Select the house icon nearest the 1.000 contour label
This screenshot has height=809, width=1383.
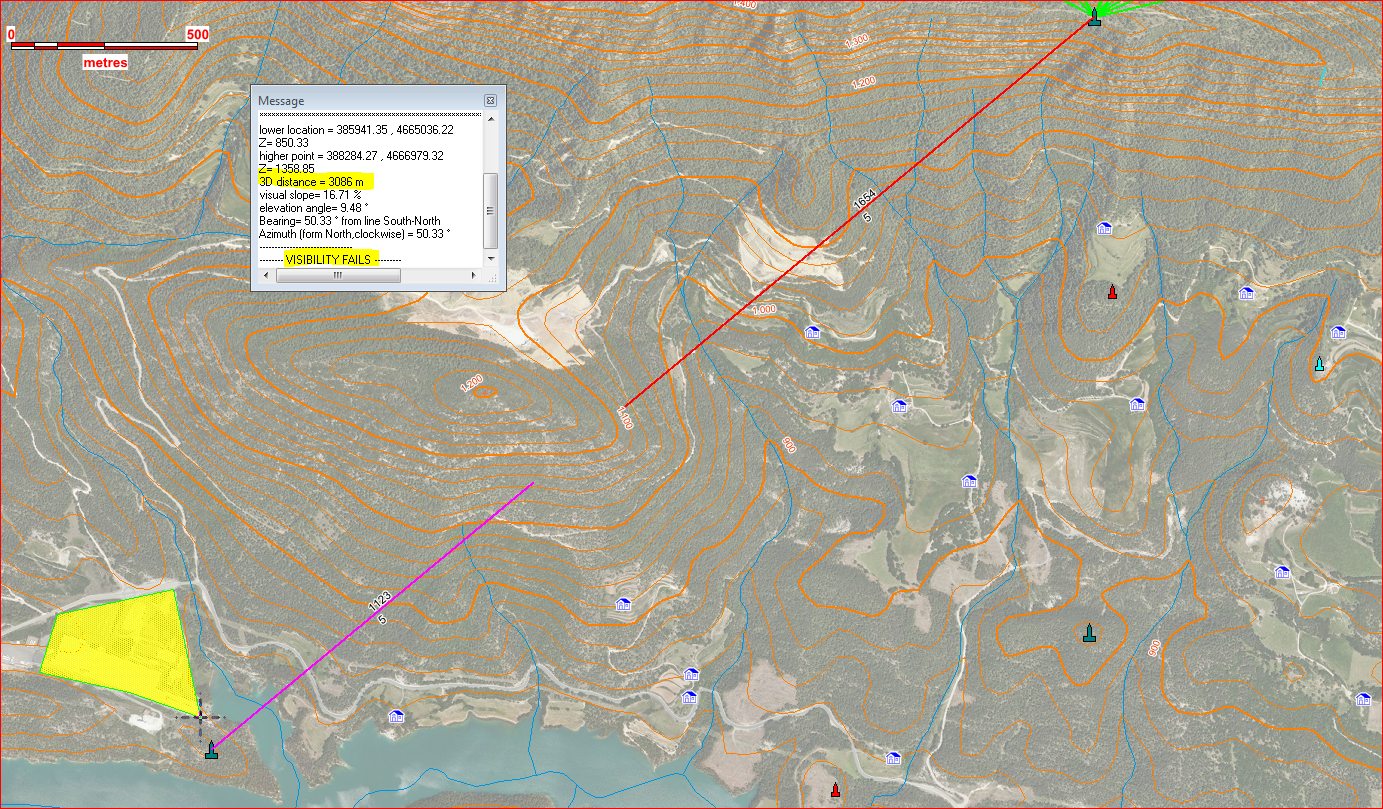pos(812,332)
